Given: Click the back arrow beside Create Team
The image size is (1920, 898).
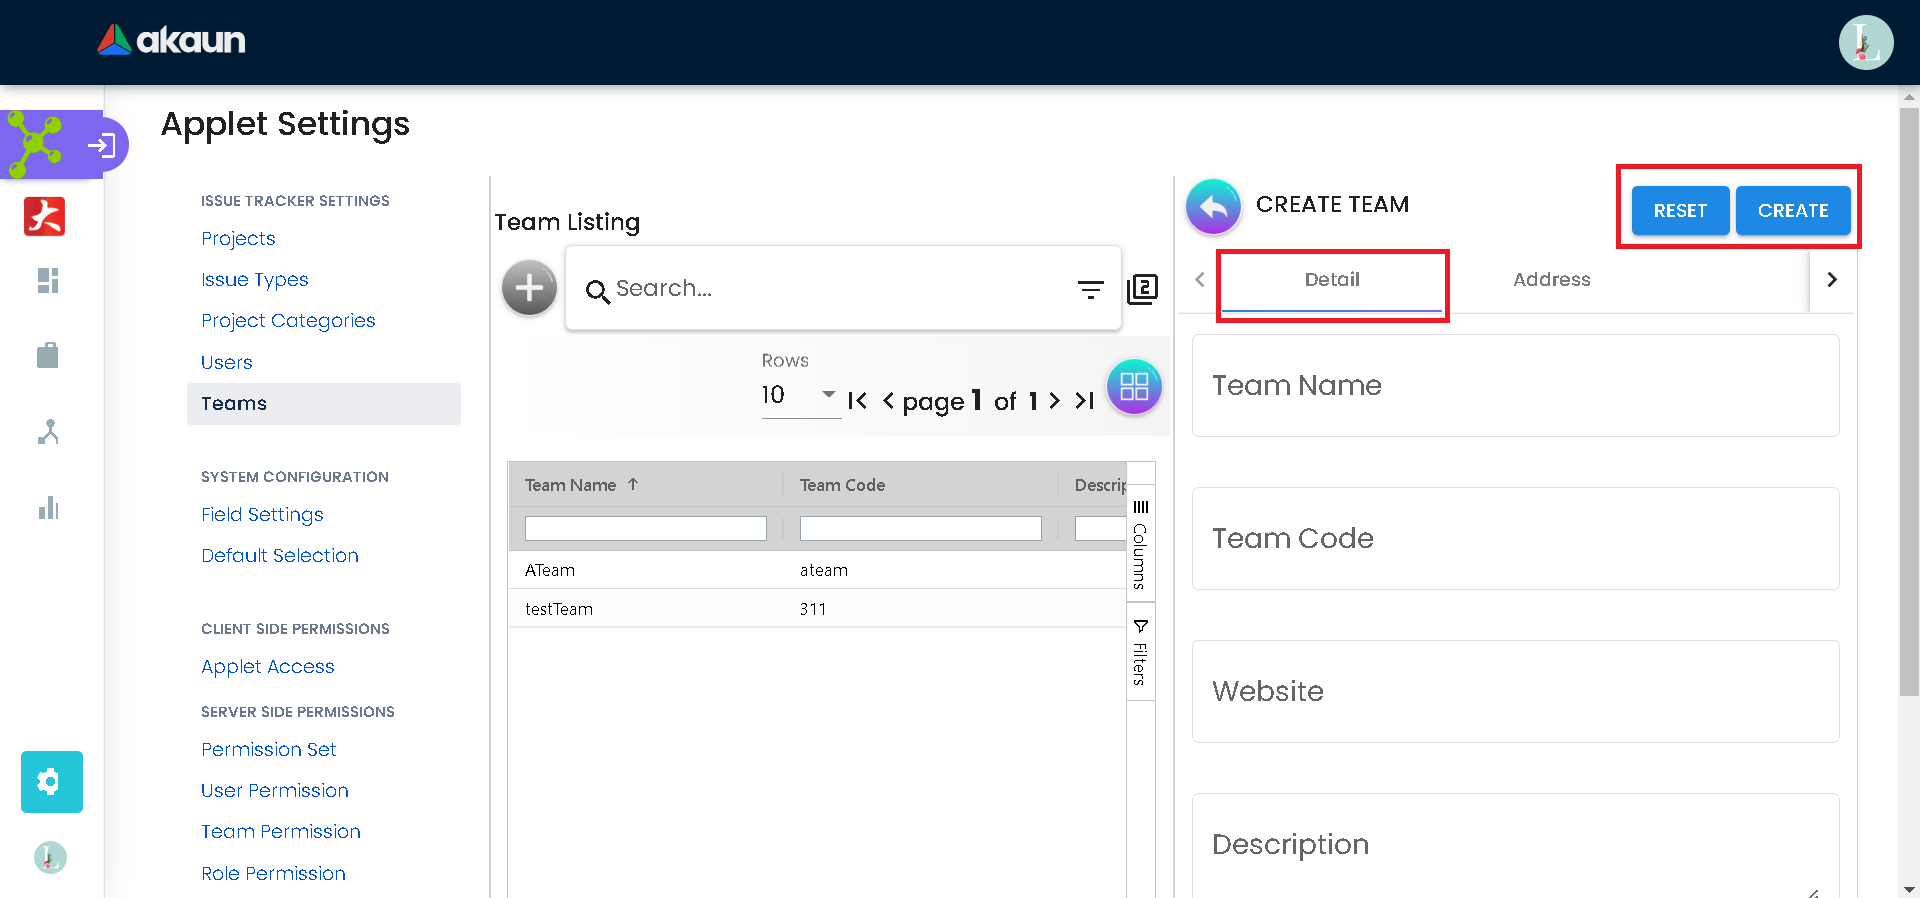Looking at the screenshot, I should pos(1213,206).
